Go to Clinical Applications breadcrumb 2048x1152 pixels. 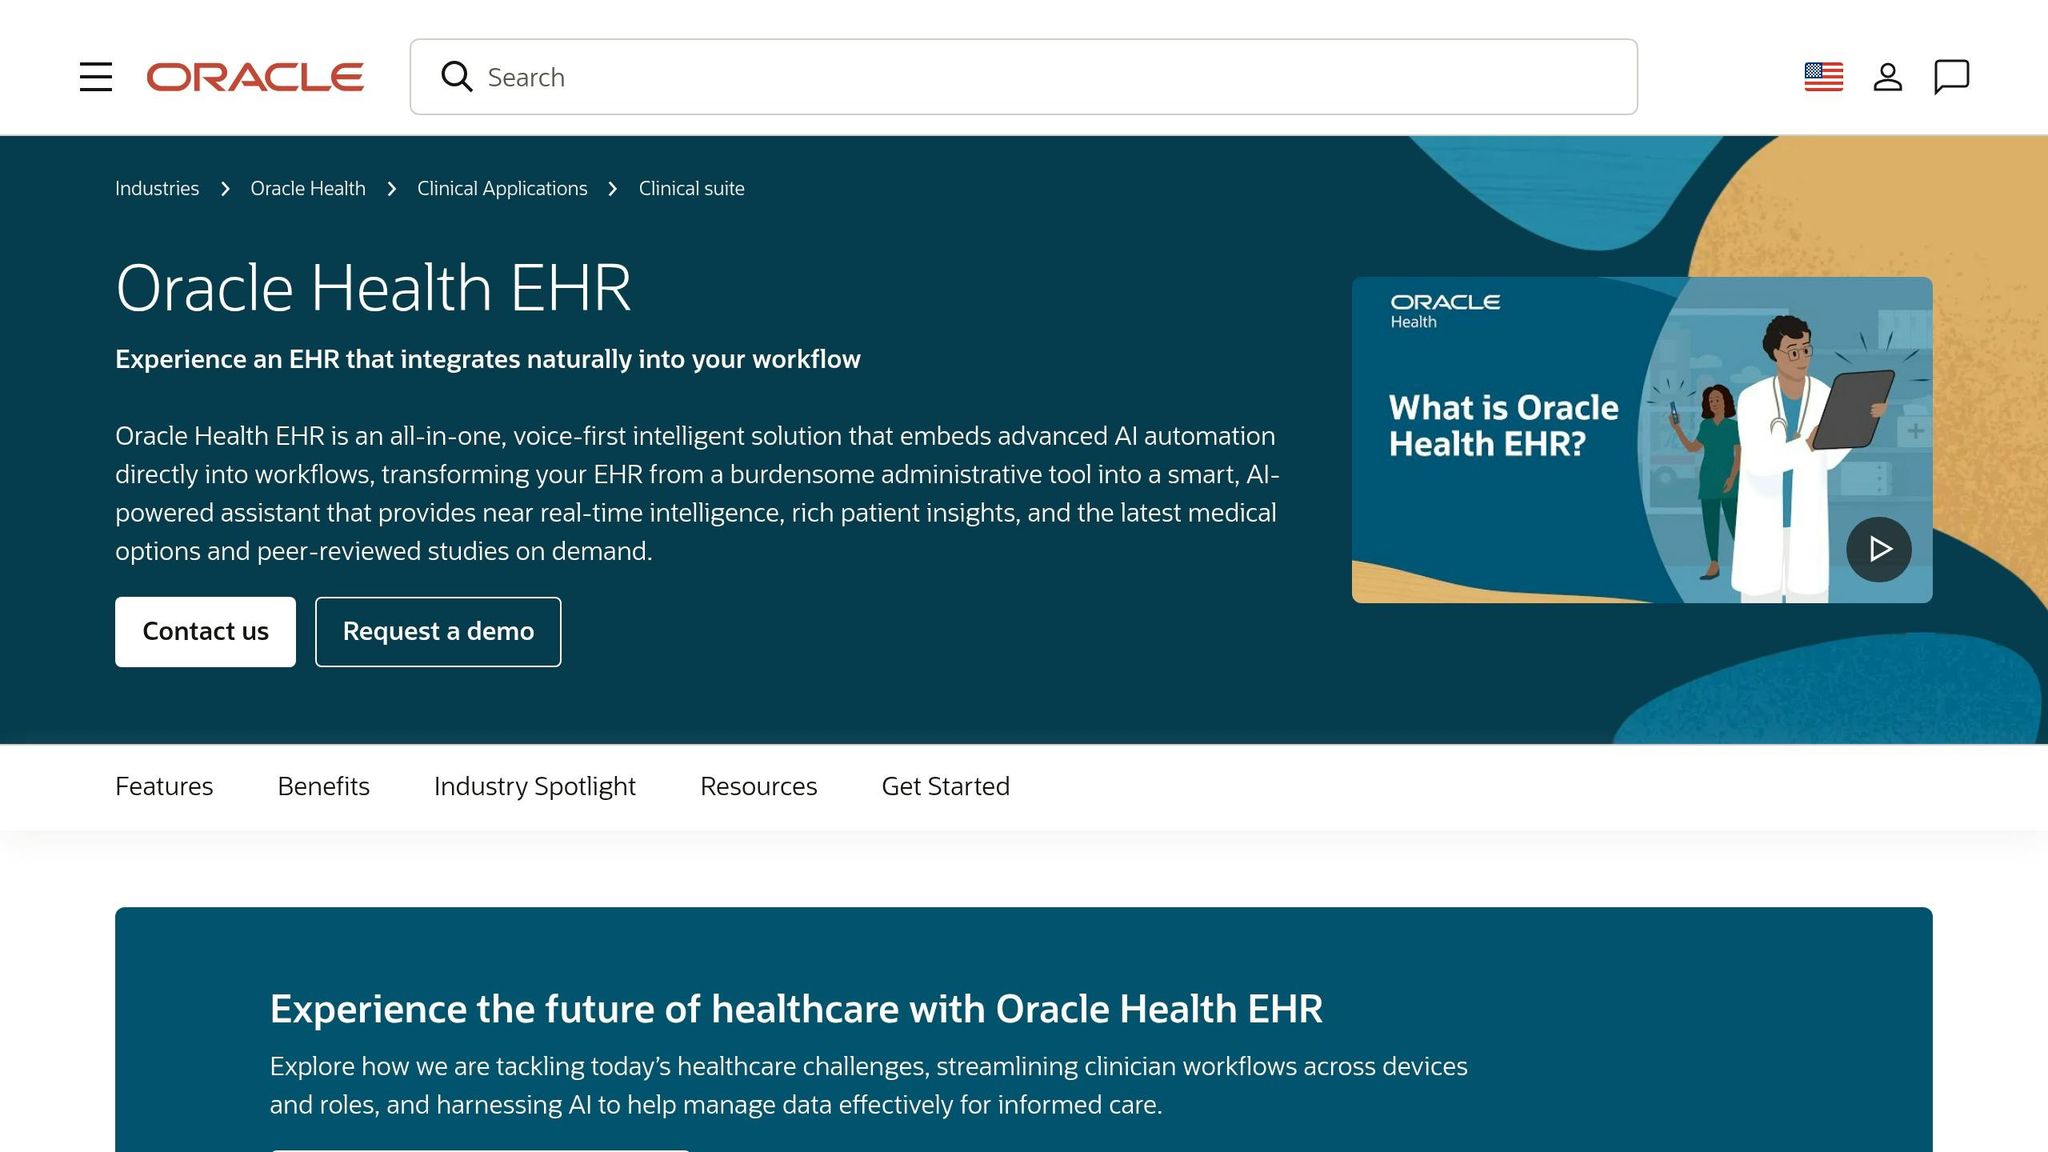502,188
